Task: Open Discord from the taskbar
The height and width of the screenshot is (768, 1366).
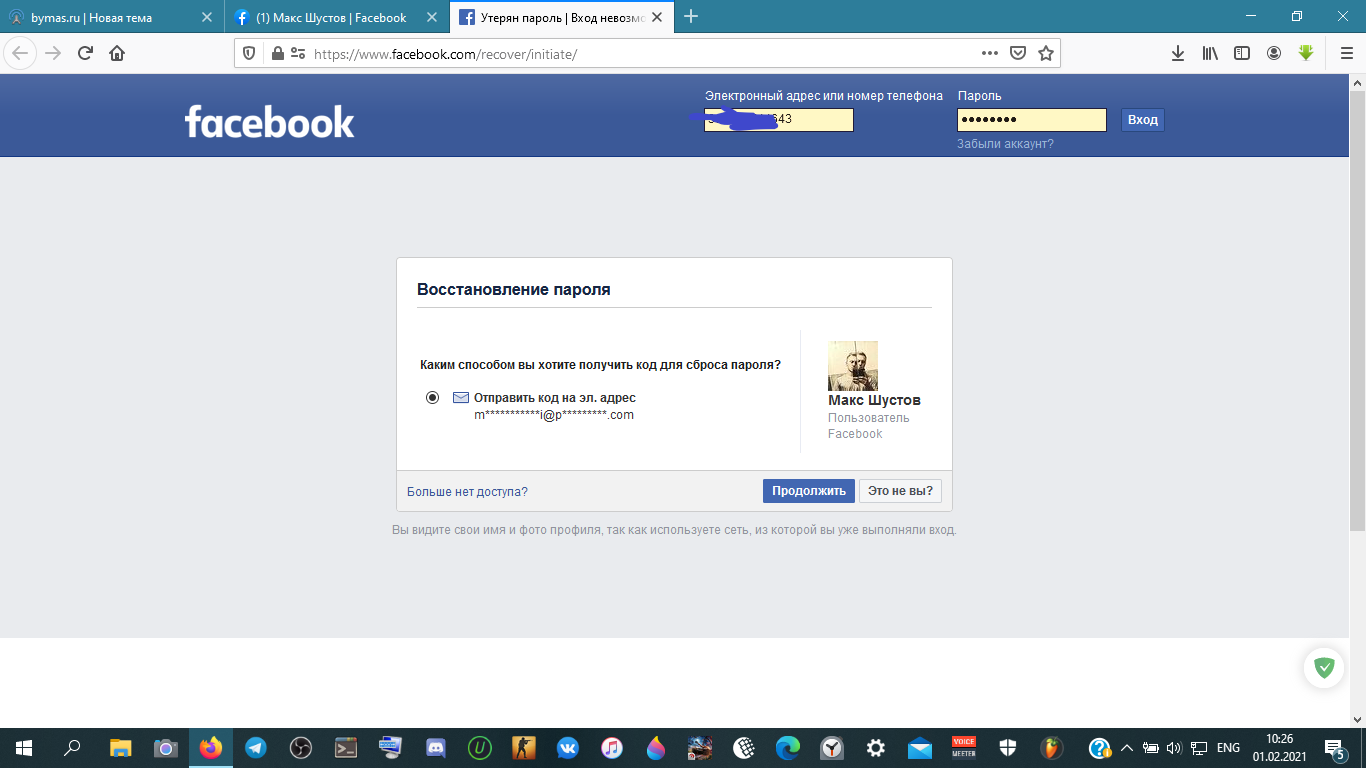Action: coord(436,748)
